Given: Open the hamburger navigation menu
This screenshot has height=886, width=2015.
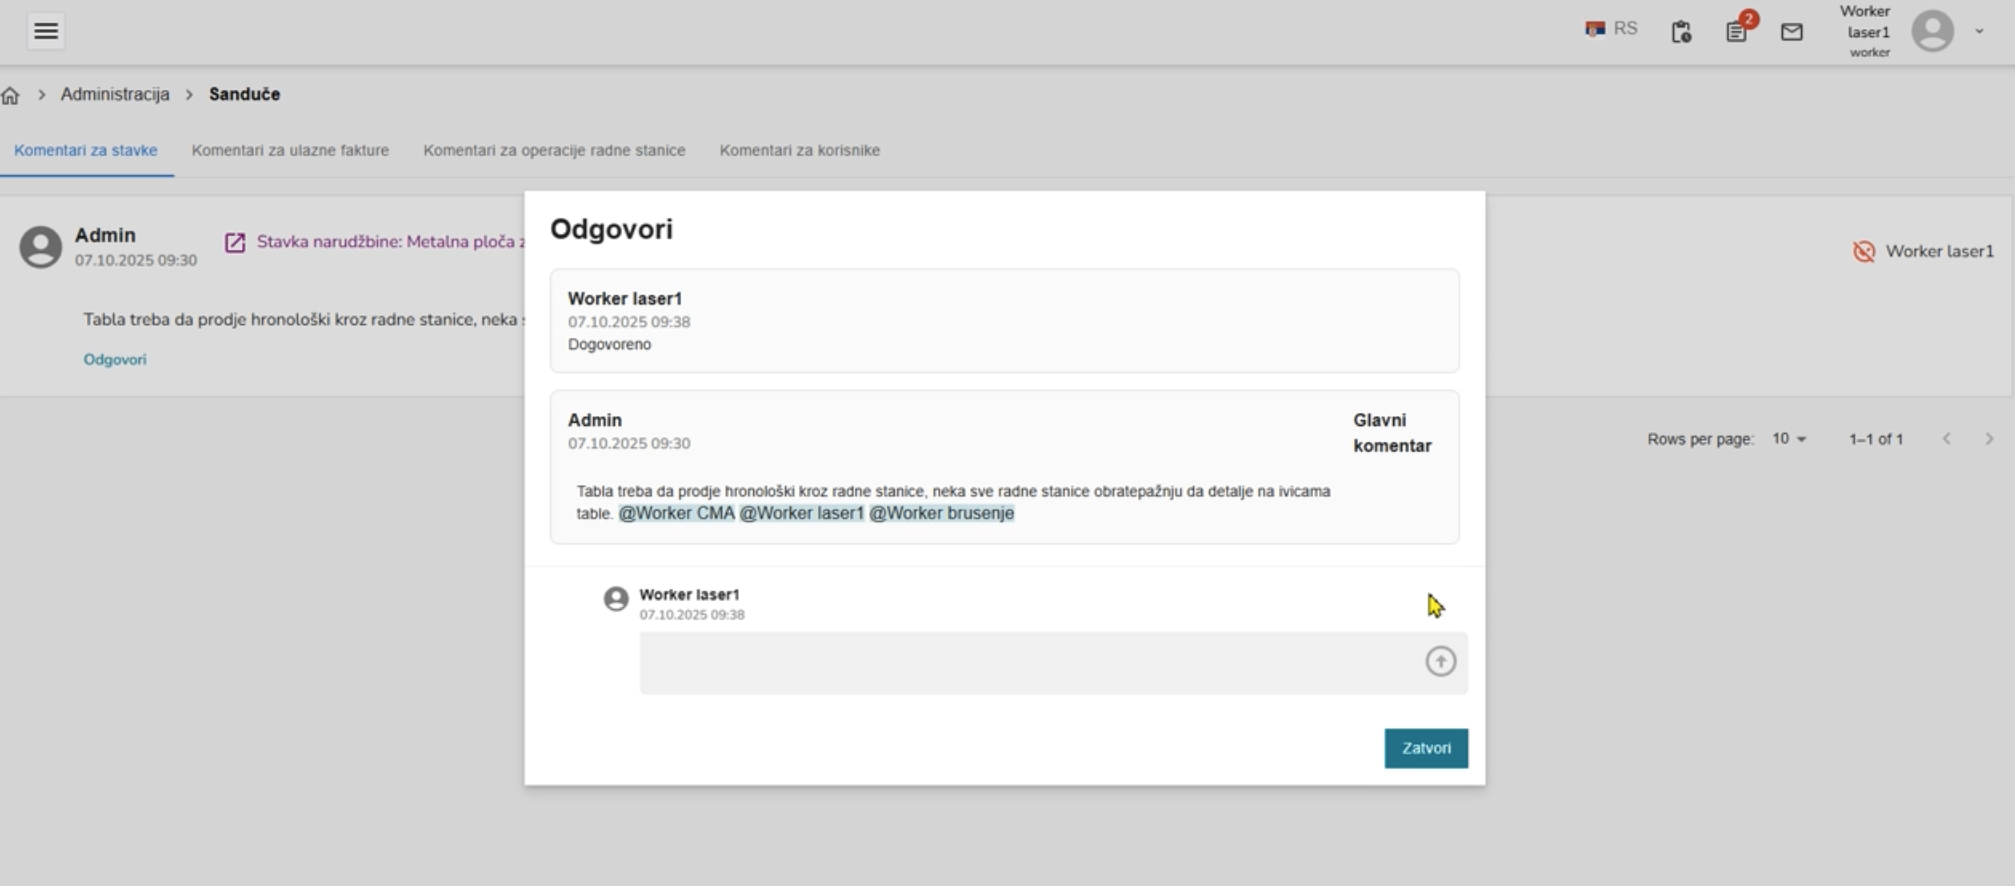Looking at the screenshot, I should tap(46, 31).
